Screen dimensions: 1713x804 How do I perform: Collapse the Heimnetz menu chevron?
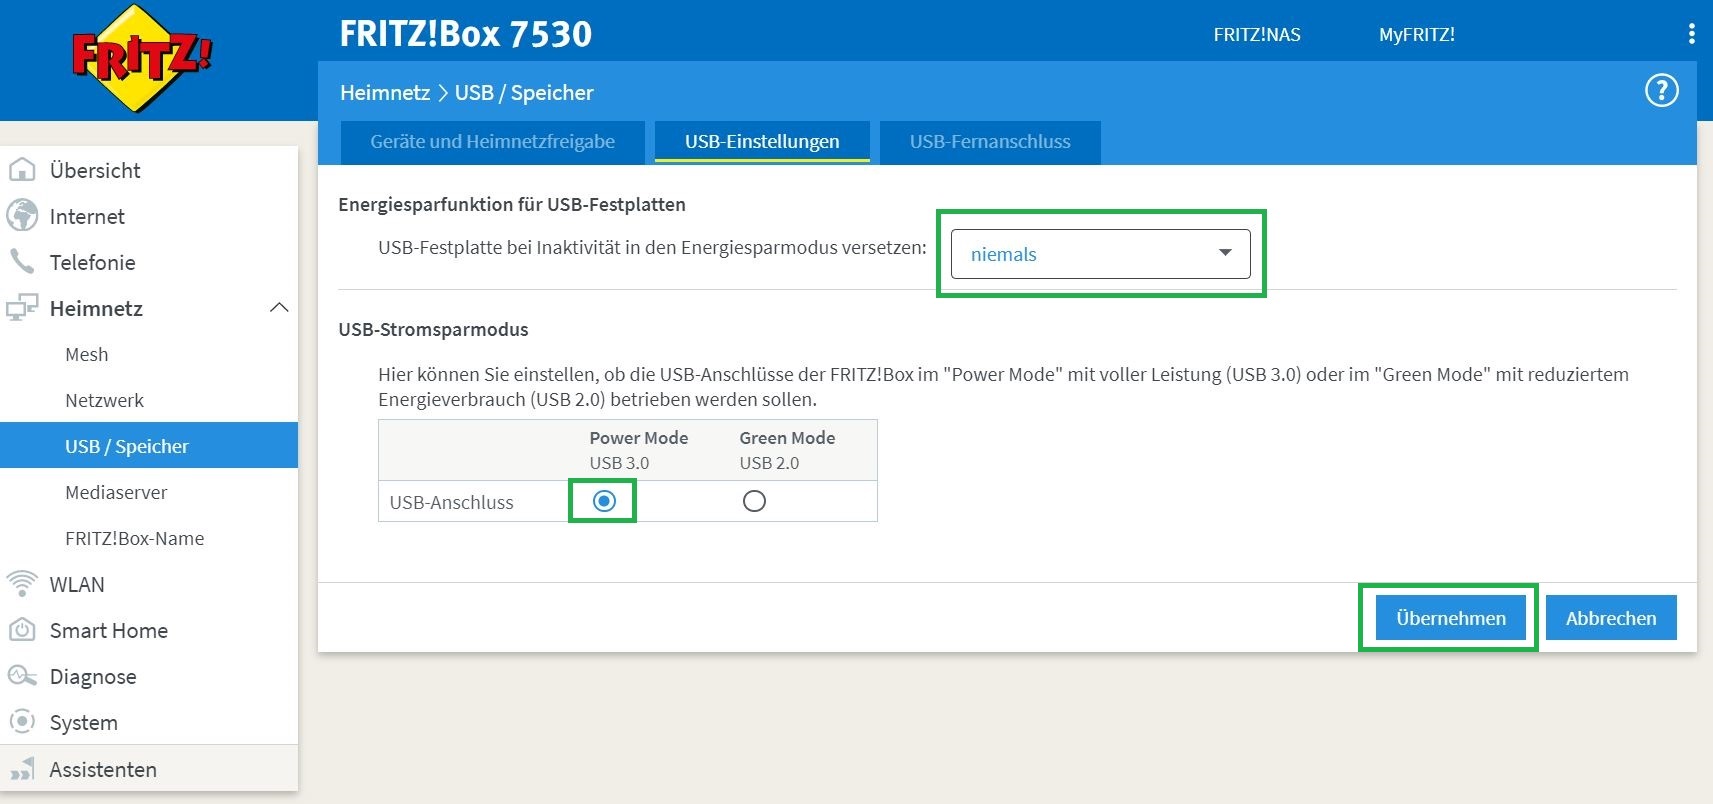coord(279,308)
